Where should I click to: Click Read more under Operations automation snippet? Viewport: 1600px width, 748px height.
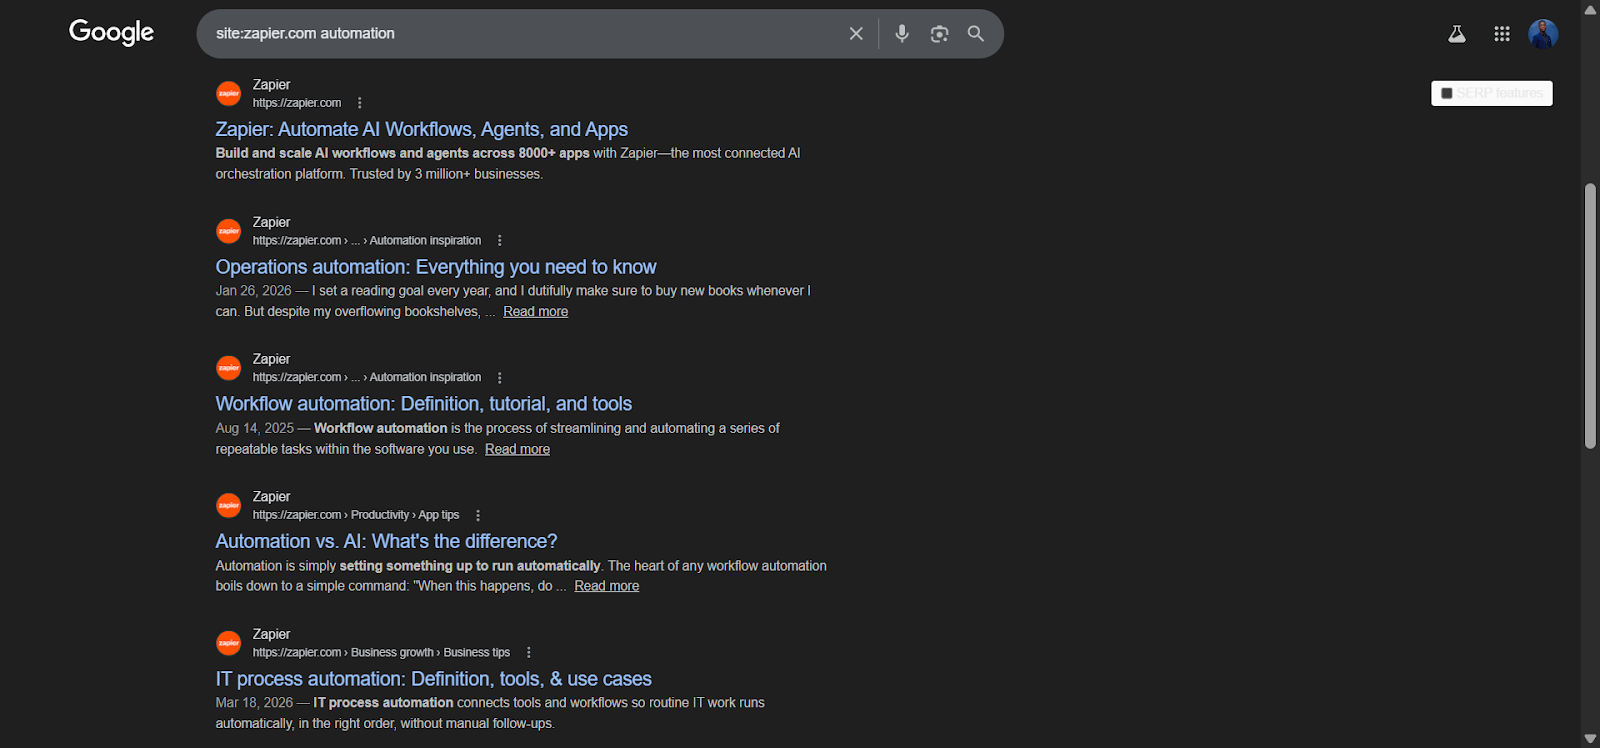point(536,312)
